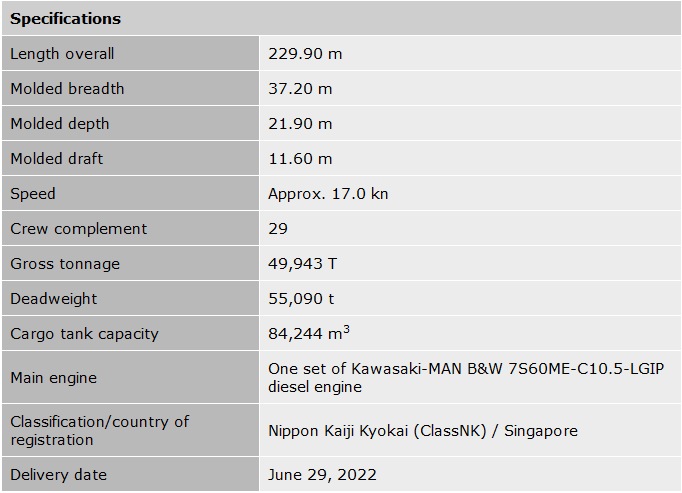This screenshot has height=493, width=682.
Task: Click the crew complement value 29
Action: 278,229
